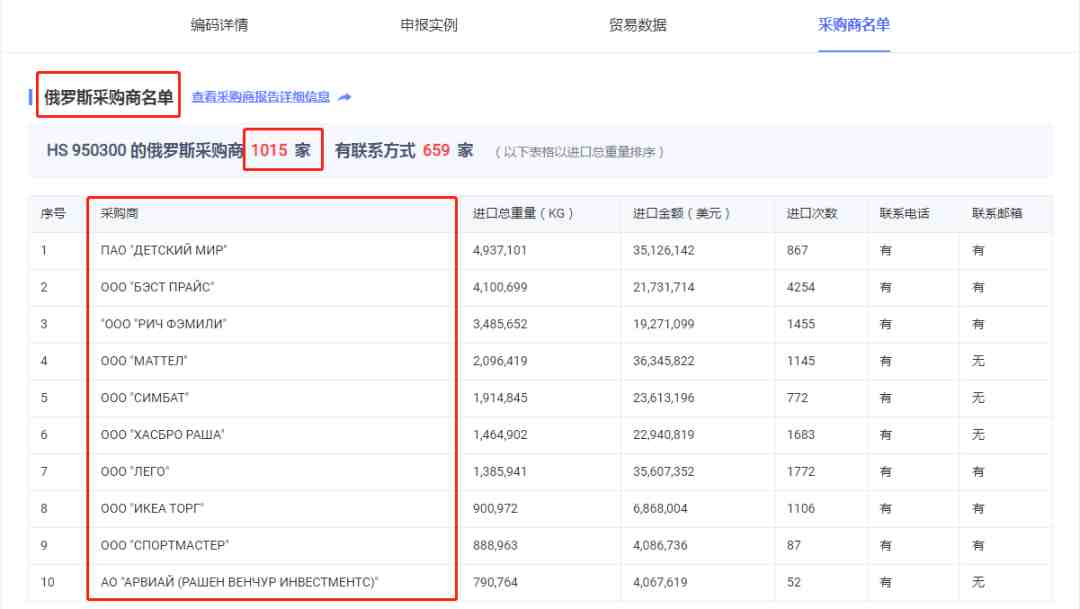Click the buyer total 1015 家

[x=281, y=150]
